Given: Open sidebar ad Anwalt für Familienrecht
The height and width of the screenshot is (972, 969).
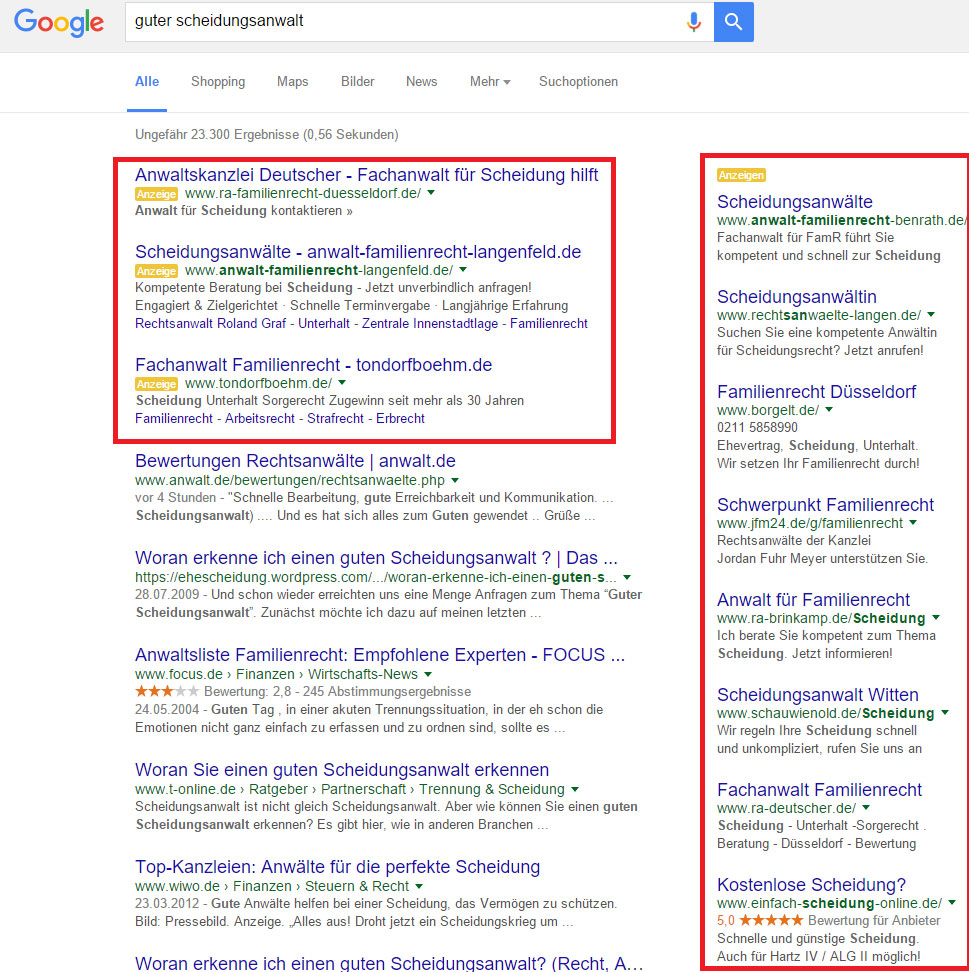Looking at the screenshot, I should coord(813,599).
